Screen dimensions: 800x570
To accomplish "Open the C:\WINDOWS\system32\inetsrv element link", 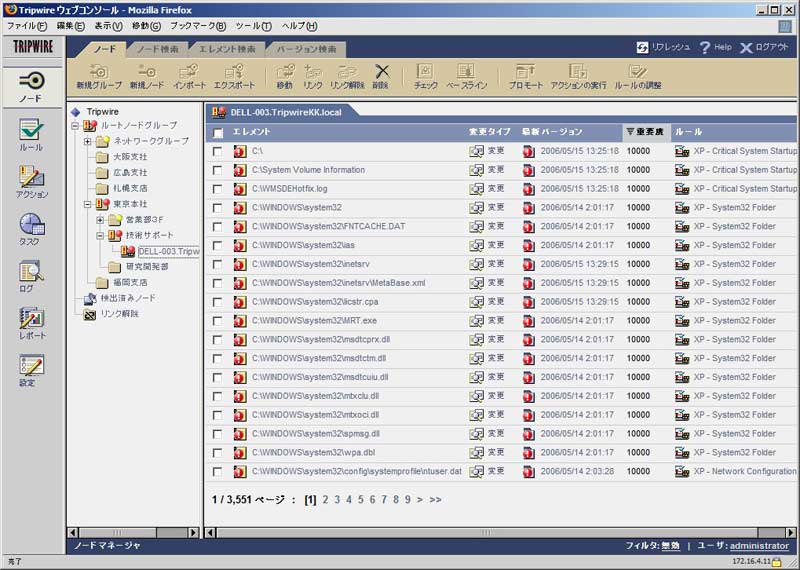I will tap(311, 264).
